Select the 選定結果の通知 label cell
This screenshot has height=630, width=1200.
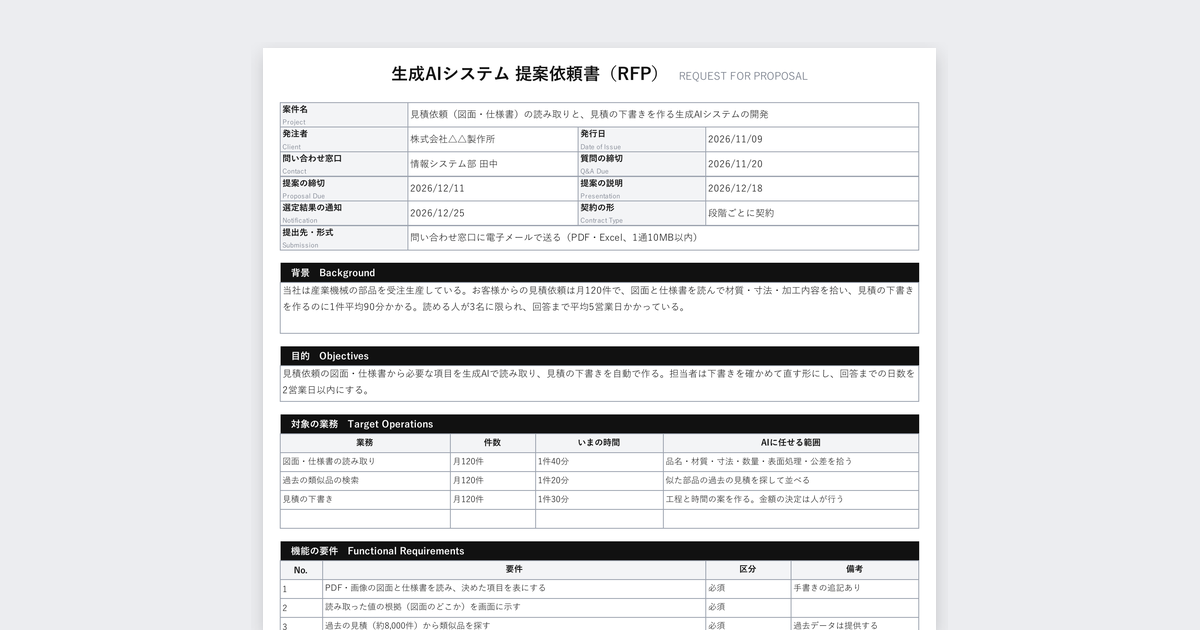pos(345,213)
